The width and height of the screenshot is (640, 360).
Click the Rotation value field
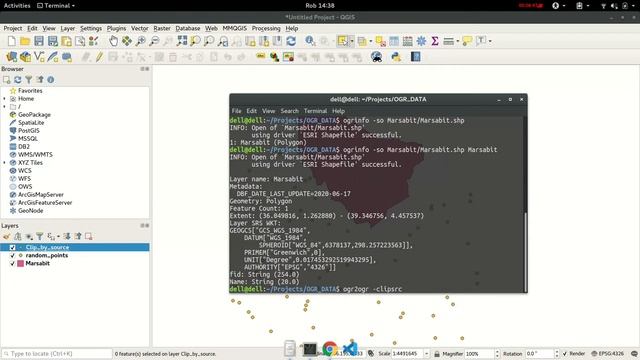(x=539, y=353)
